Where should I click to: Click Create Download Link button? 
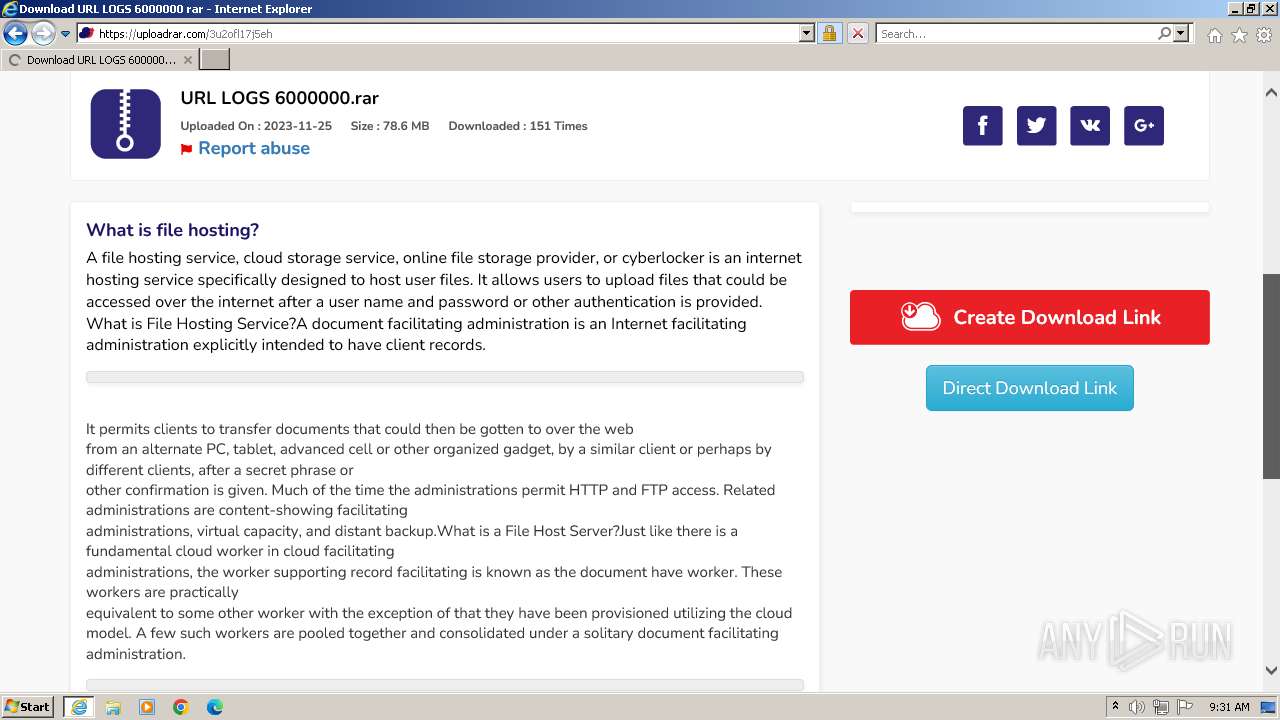[x=1030, y=317]
